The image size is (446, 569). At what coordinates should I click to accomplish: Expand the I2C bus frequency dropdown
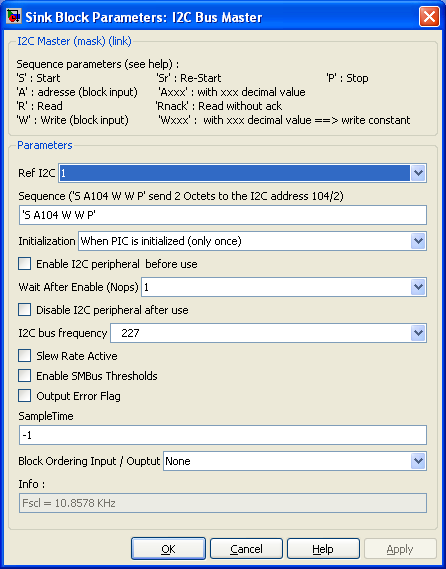tap(418, 333)
